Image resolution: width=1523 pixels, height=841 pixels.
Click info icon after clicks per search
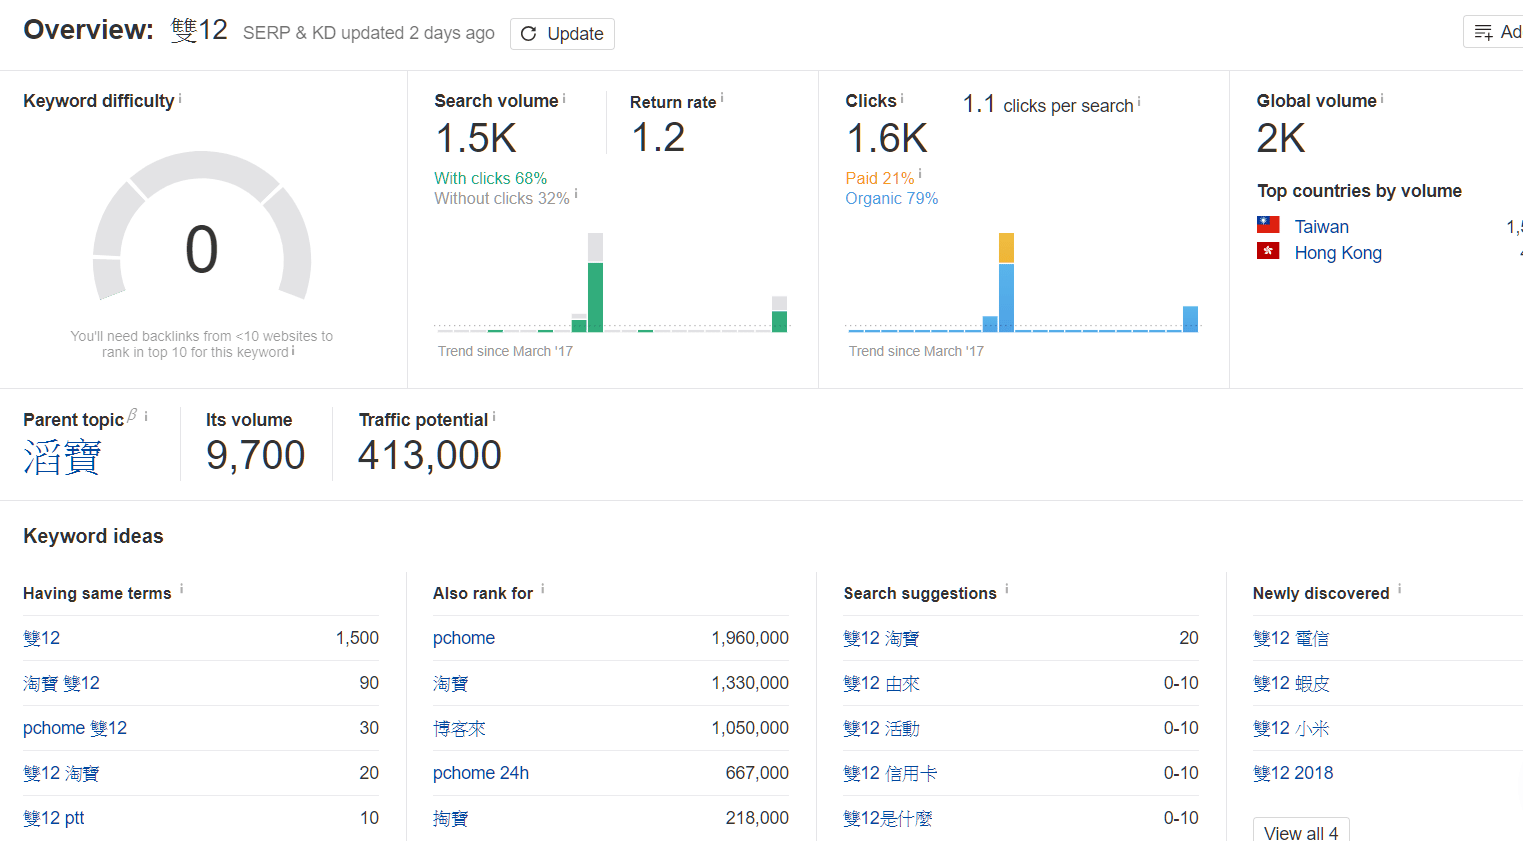(1139, 102)
